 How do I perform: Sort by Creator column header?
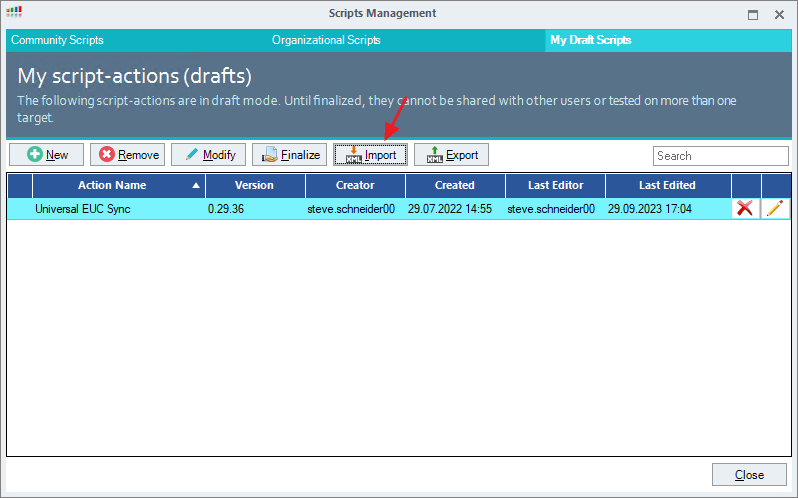tap(355, 185)
